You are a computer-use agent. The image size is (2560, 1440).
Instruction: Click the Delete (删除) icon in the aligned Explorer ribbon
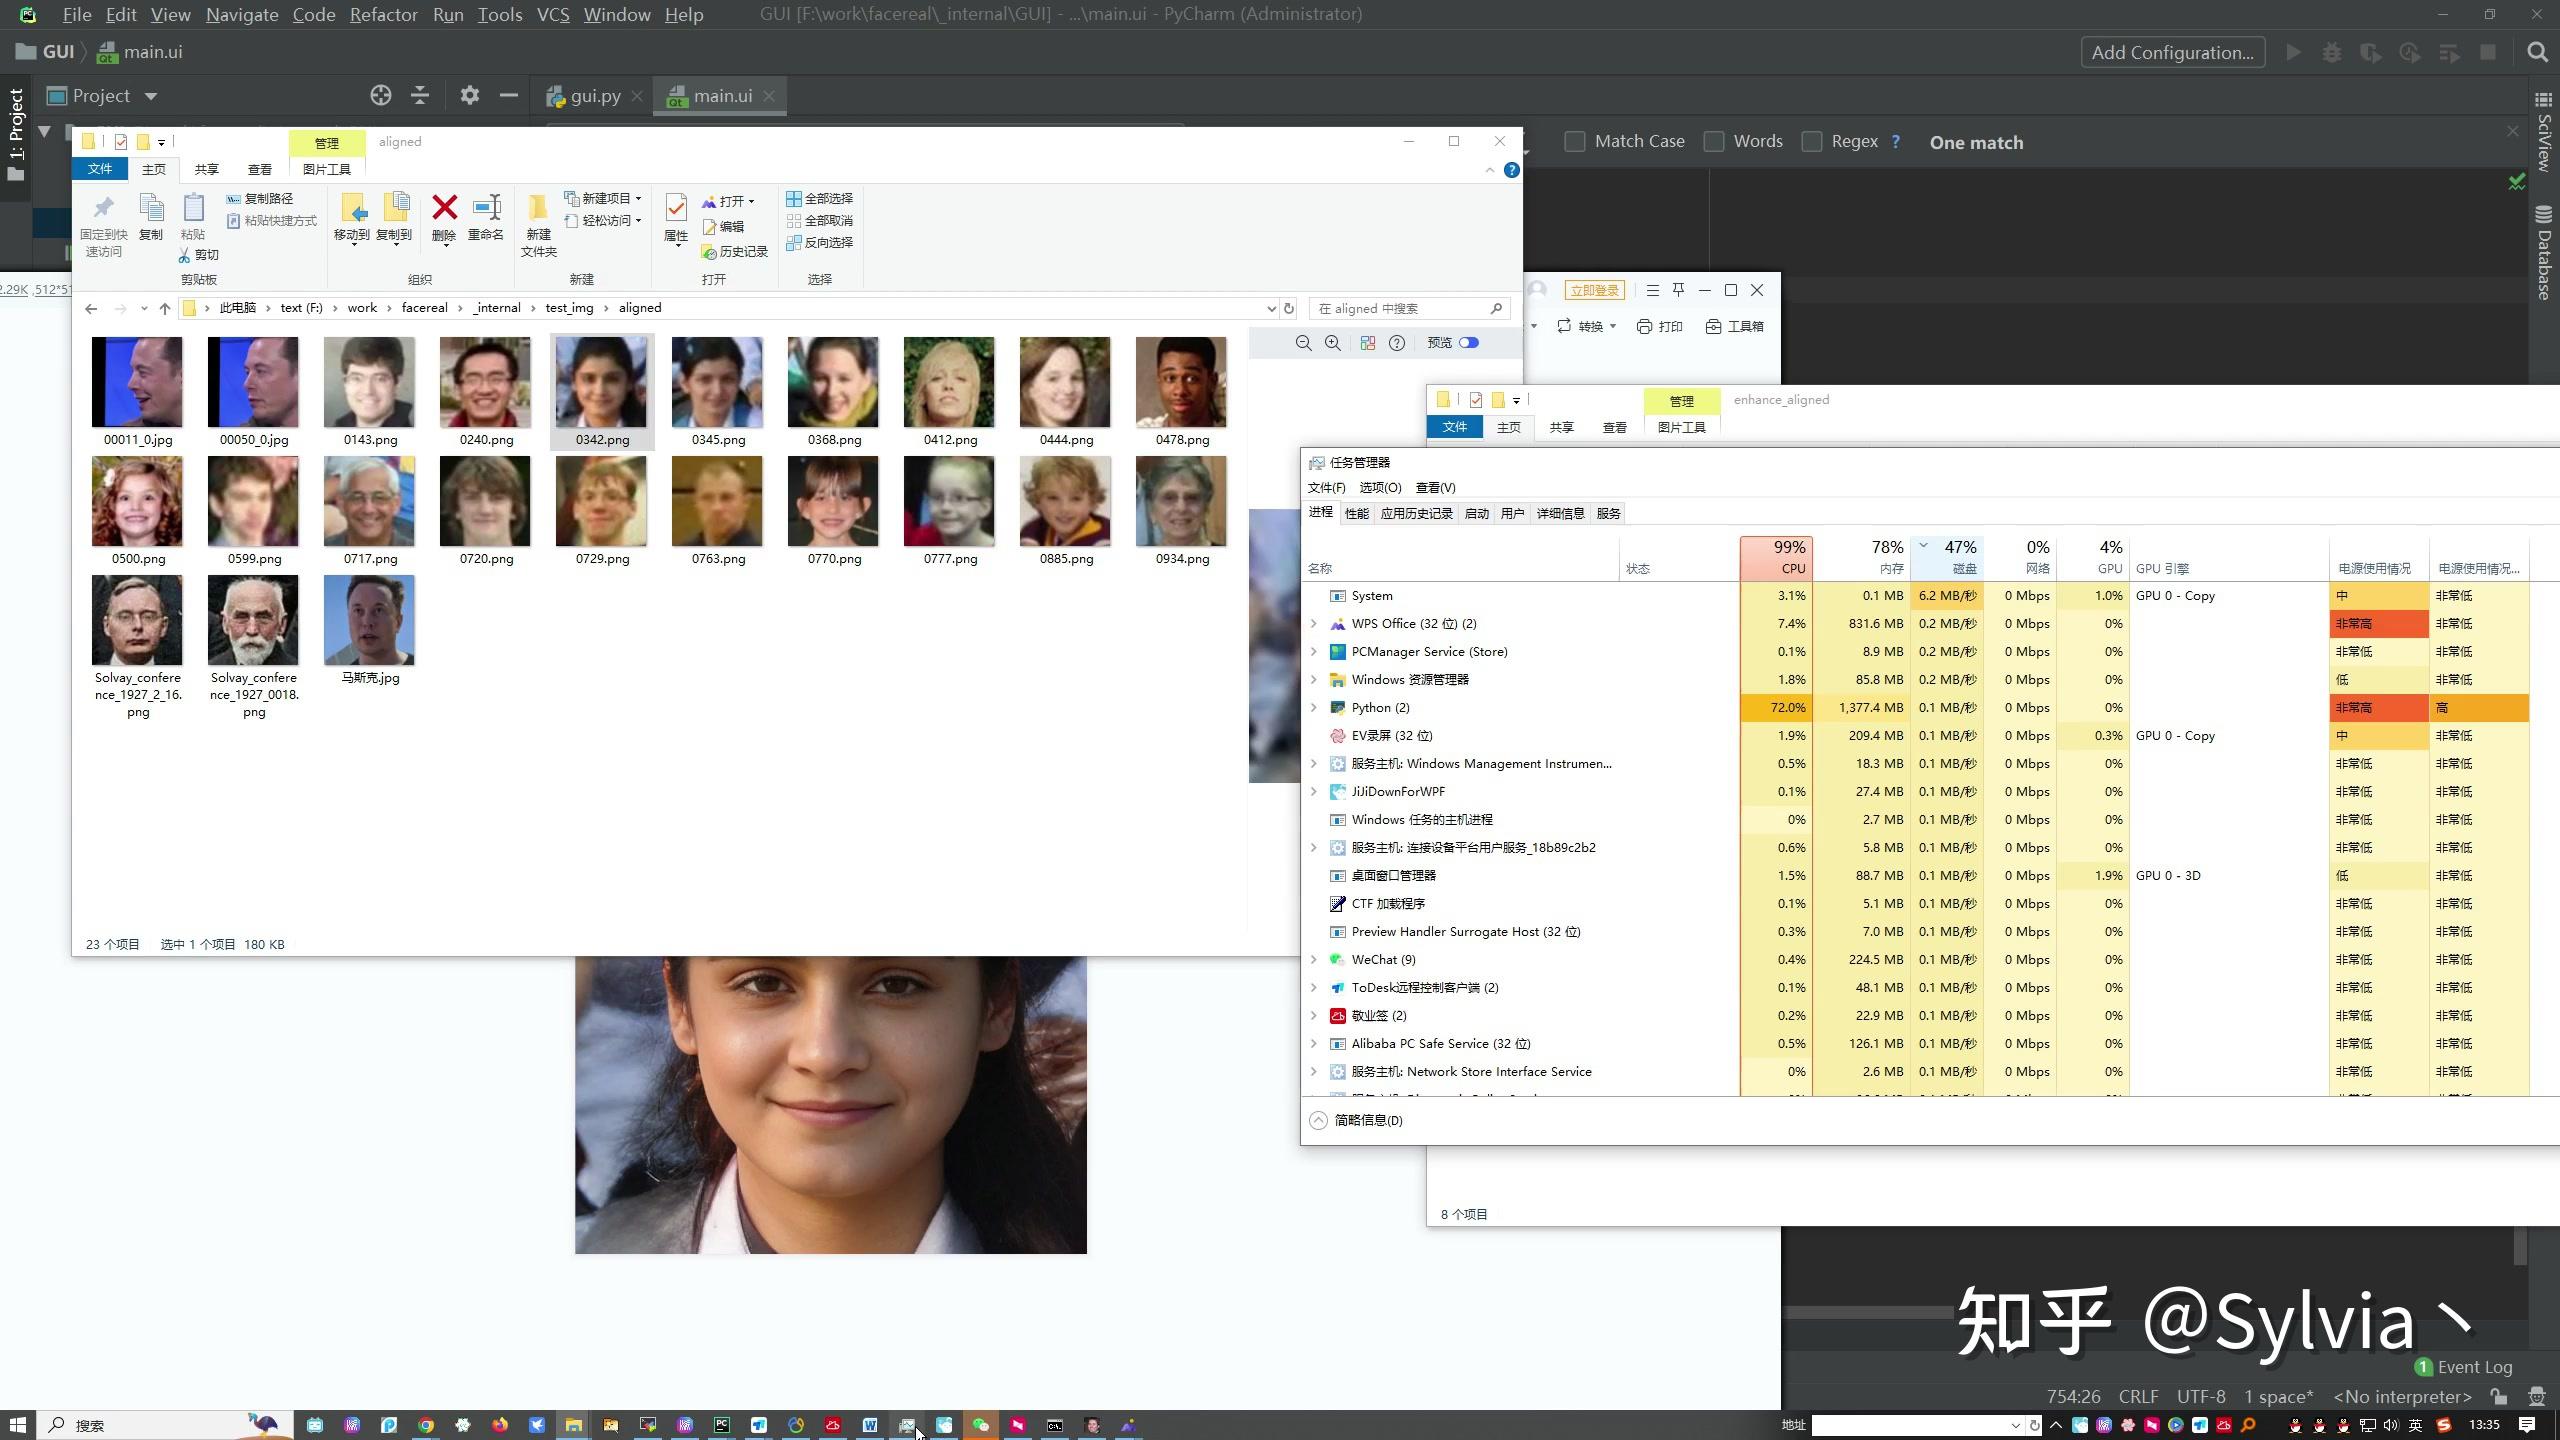[x=444, y=208]
